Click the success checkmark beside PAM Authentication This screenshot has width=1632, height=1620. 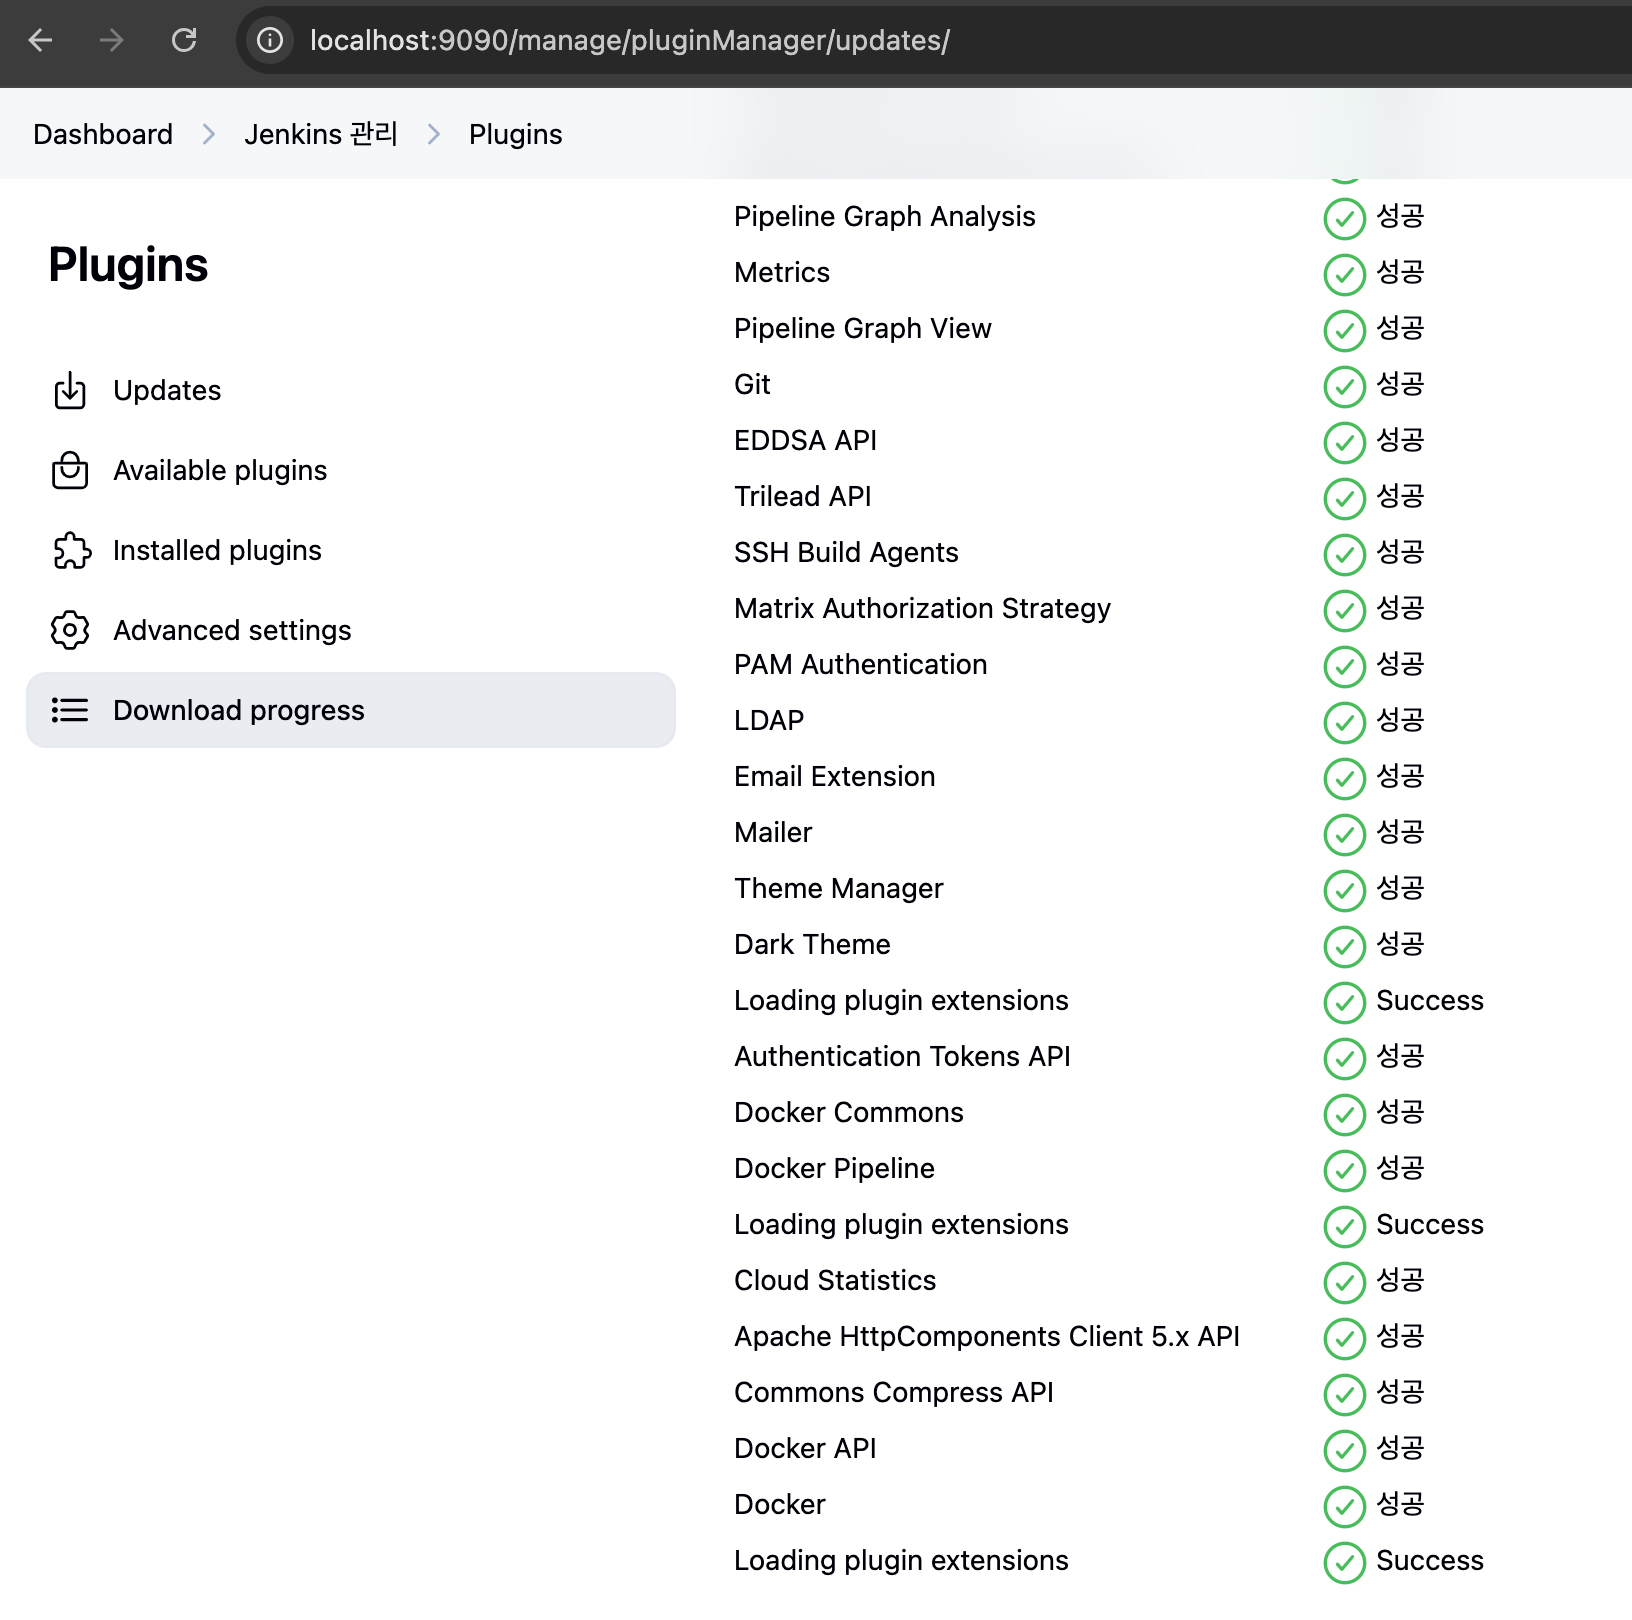coord(1344,666)
